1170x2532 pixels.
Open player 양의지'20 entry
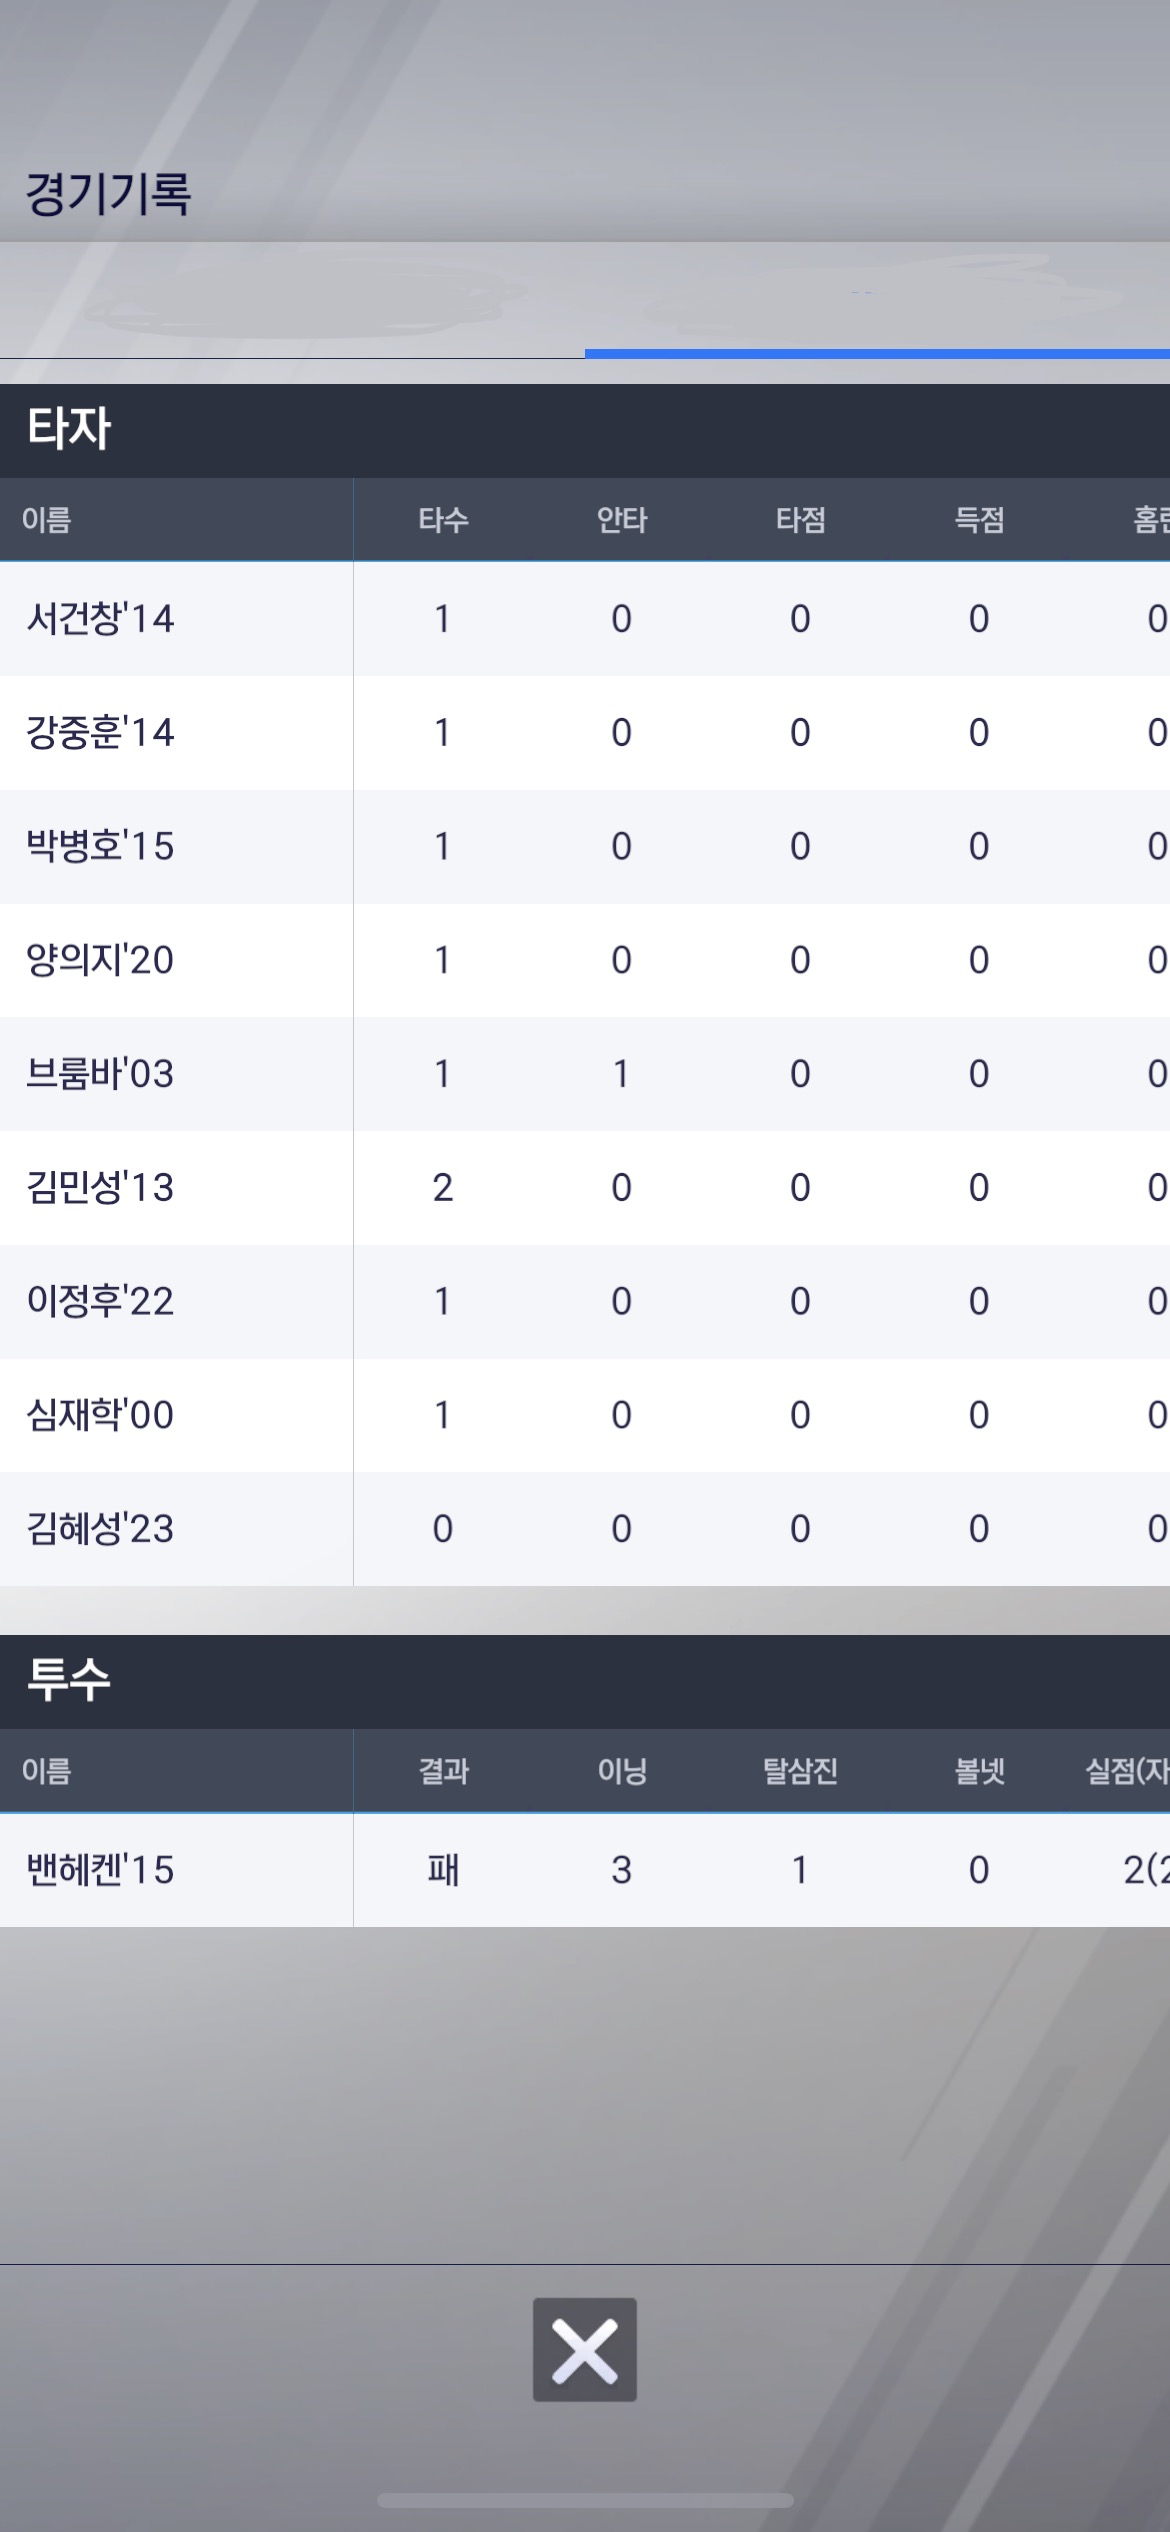click(100, 960)
